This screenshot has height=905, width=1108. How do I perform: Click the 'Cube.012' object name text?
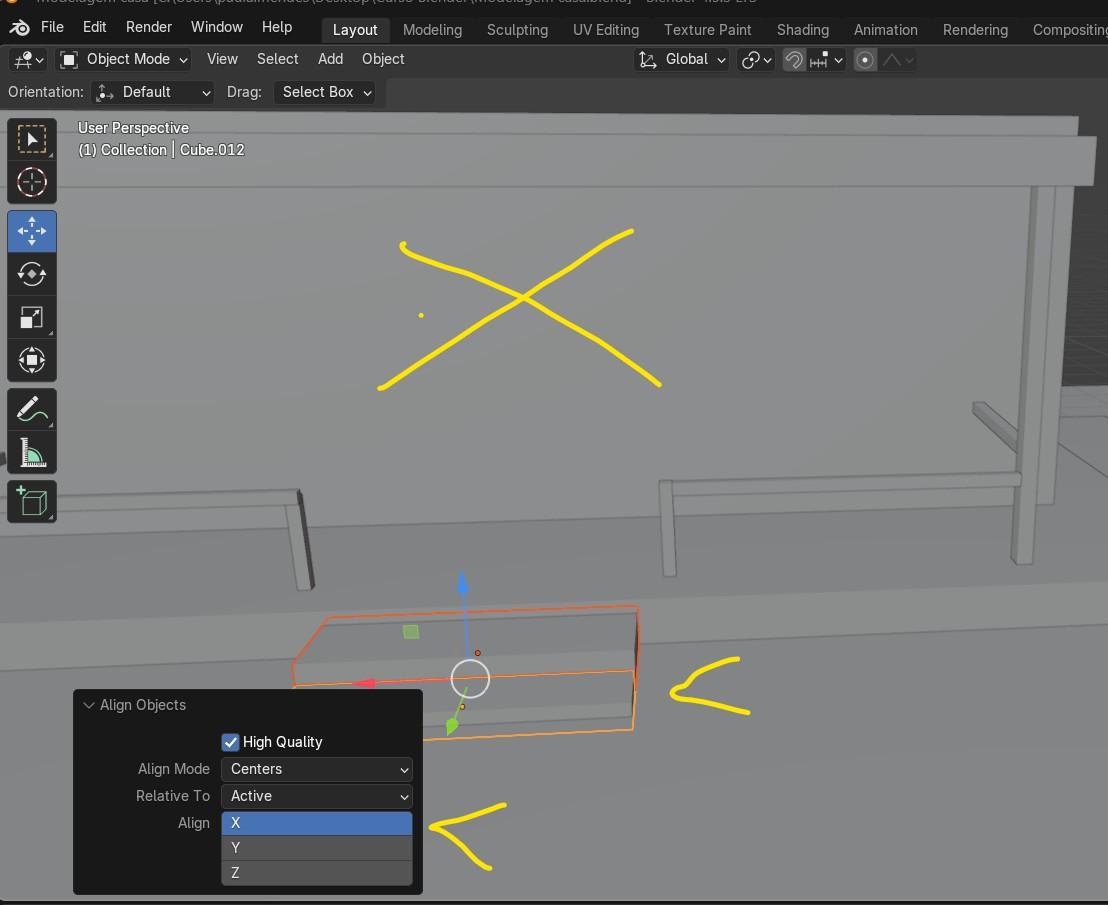coord(212,150)
